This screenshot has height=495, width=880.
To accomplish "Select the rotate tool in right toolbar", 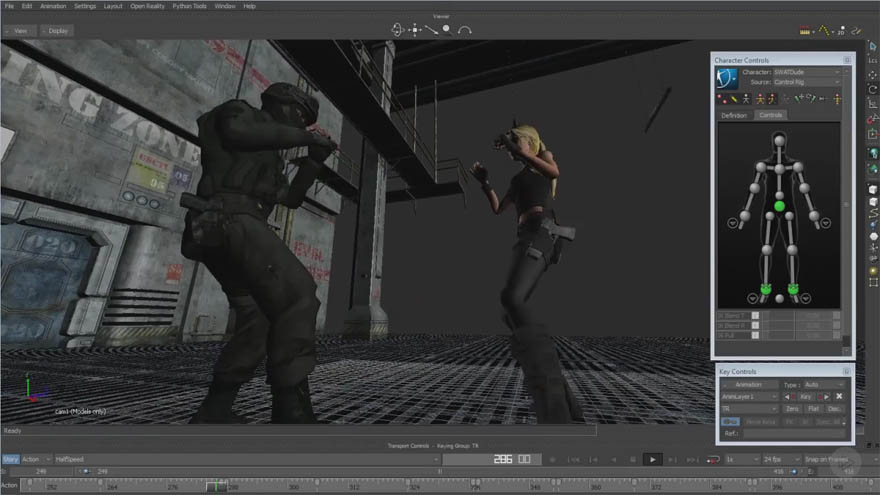I will point(873,89).
